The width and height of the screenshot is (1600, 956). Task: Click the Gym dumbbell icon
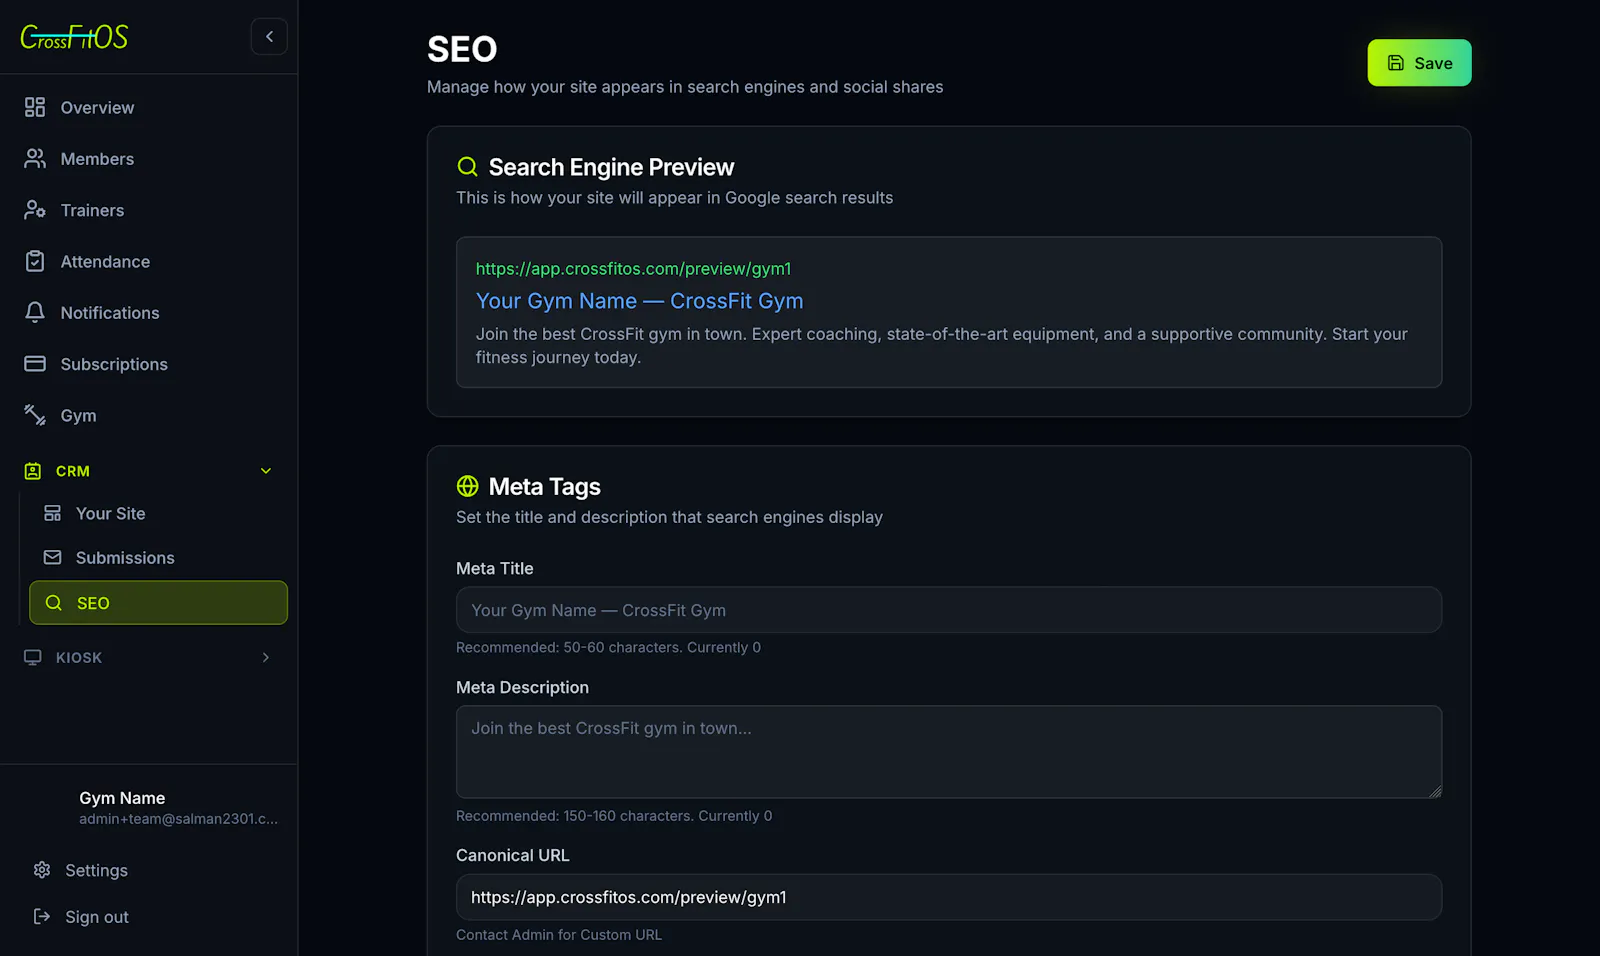tap(35, 415)
